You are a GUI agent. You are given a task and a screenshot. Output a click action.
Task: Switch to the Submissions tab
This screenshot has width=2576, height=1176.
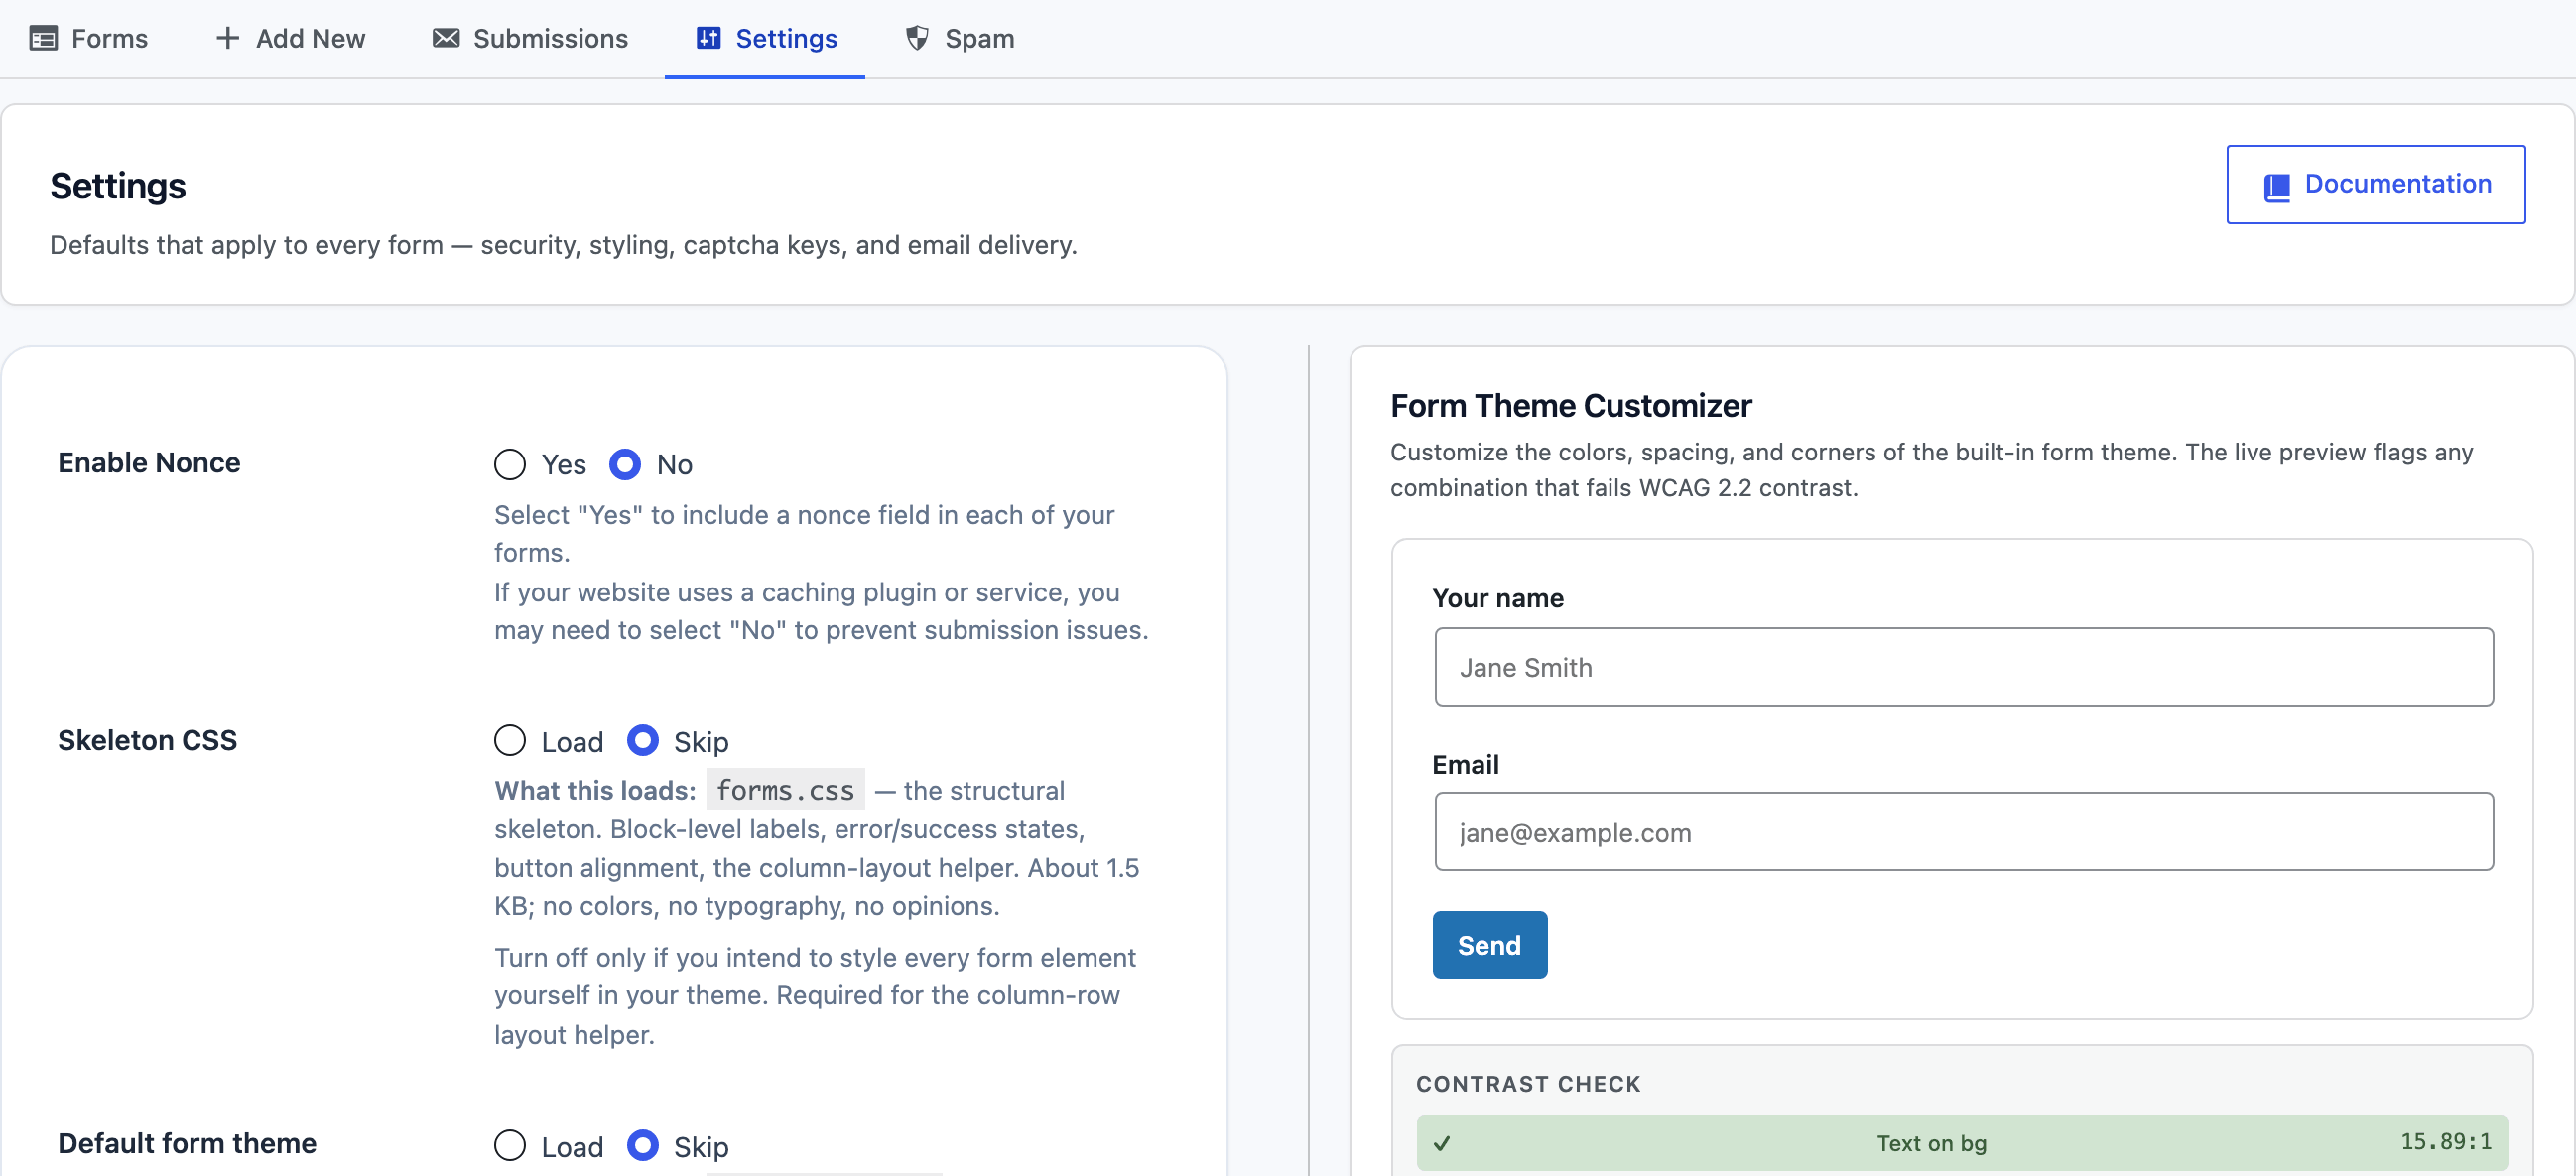click(531, 39)
